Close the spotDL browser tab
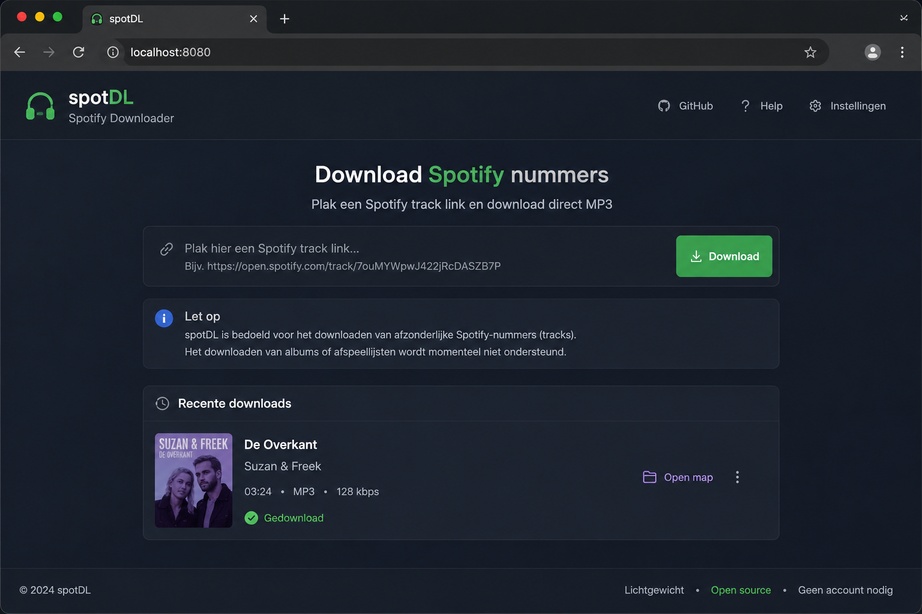The width and height of the screenshot is (922, 614). pos(253,19)
